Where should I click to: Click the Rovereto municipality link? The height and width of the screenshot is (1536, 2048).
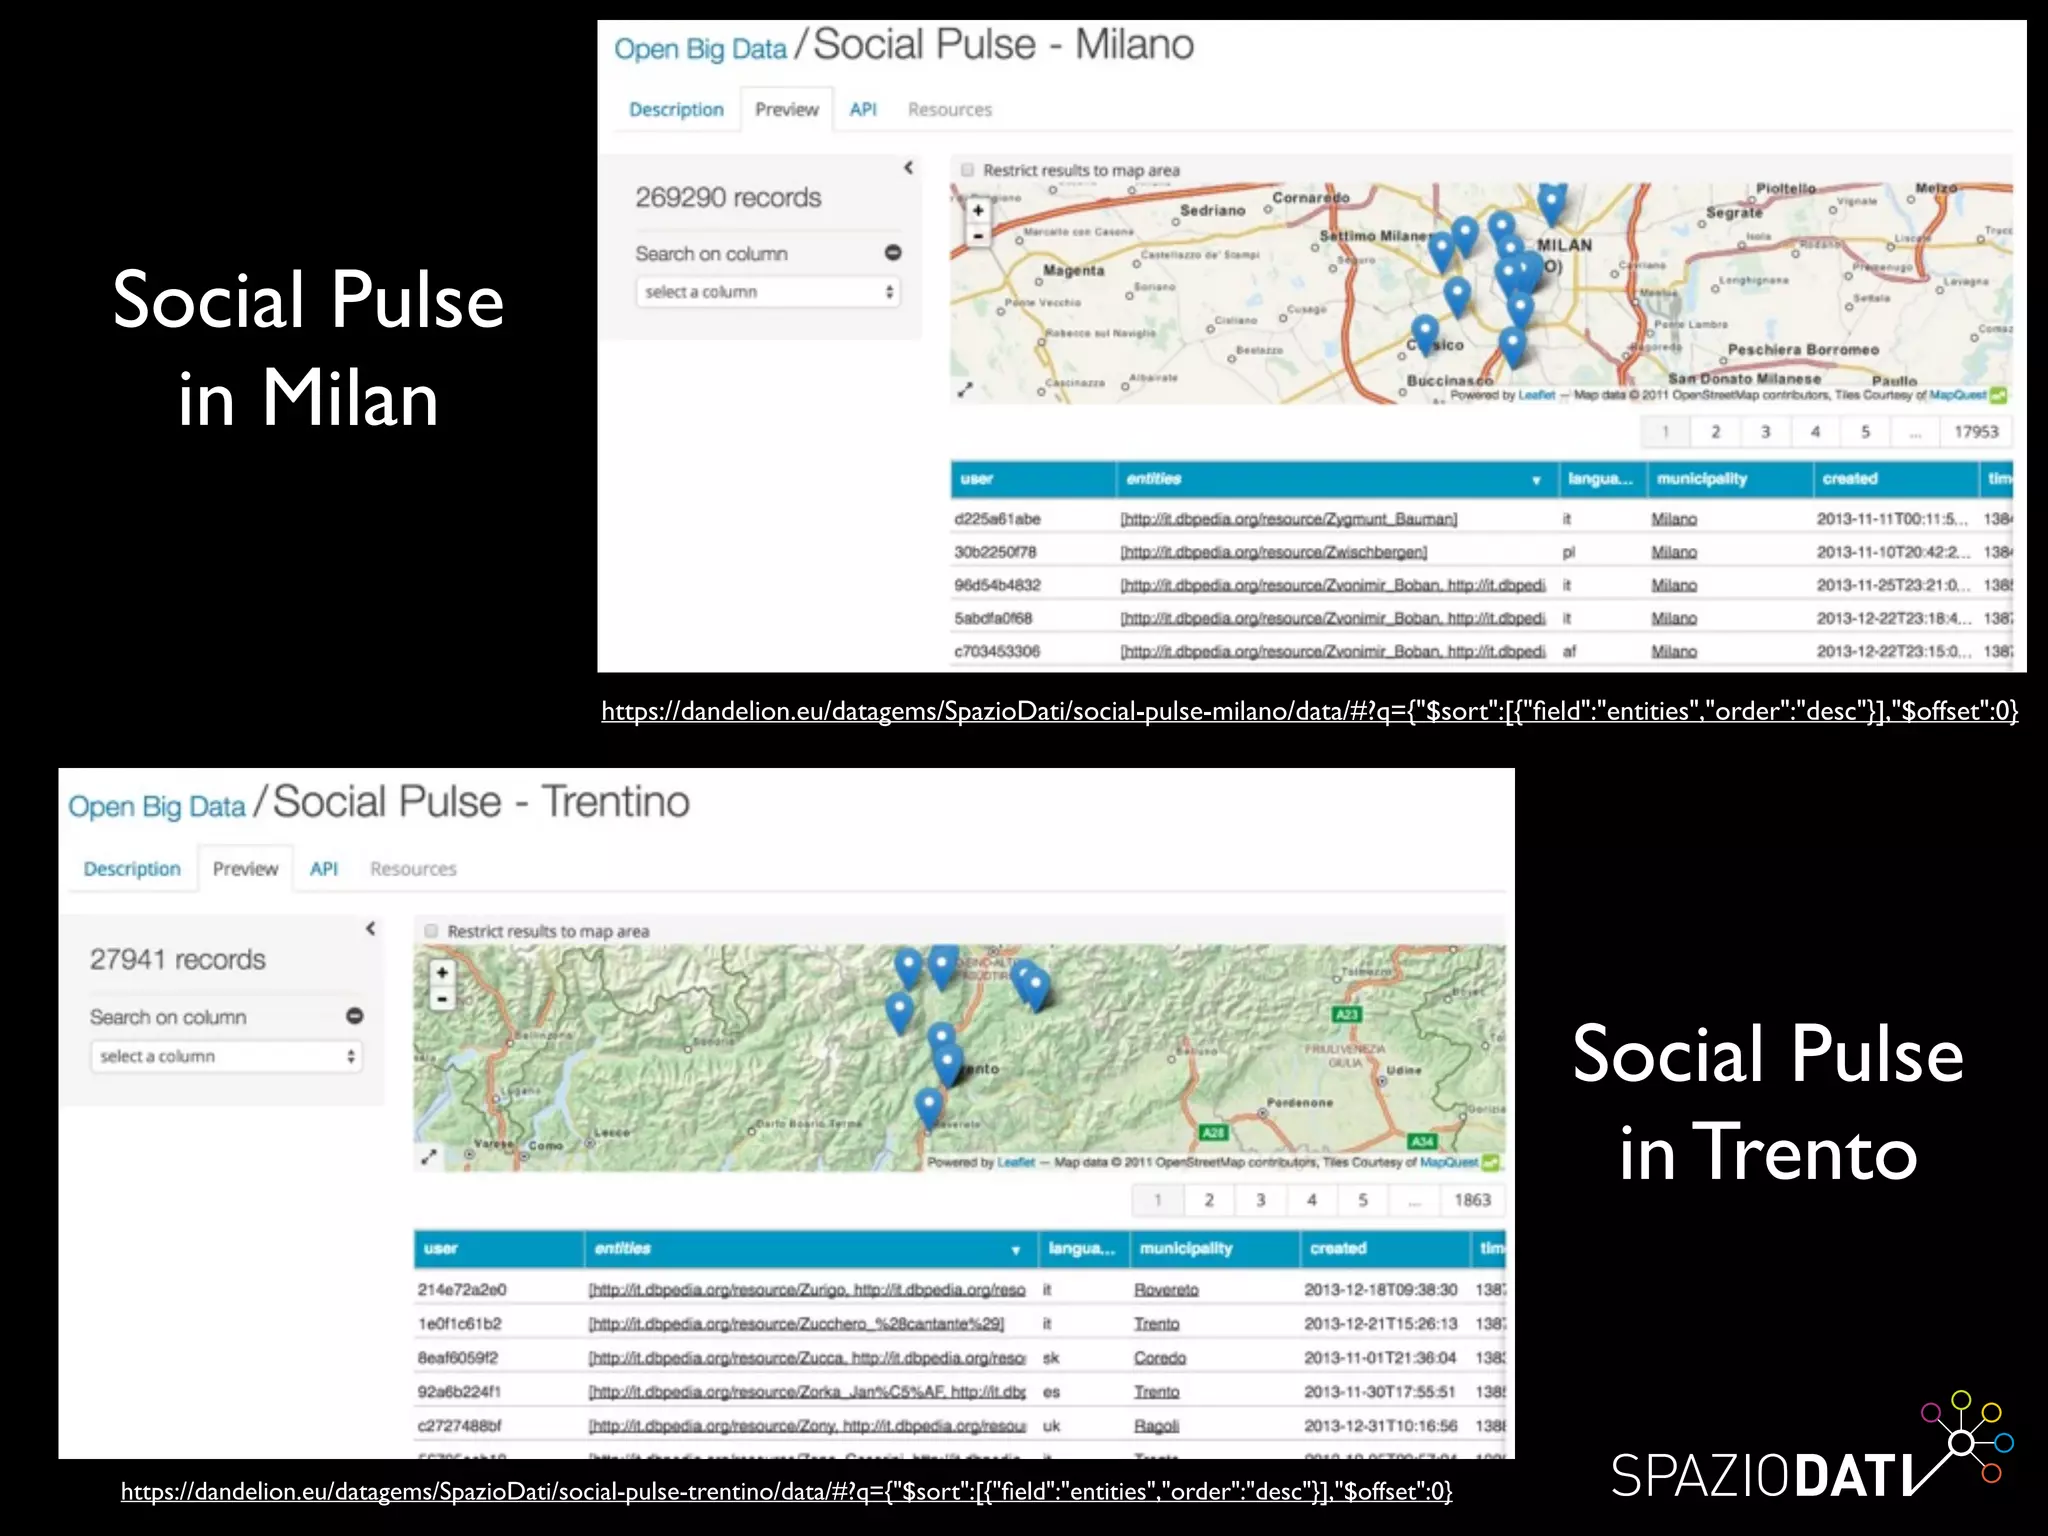click(x=1166, y=1290)
